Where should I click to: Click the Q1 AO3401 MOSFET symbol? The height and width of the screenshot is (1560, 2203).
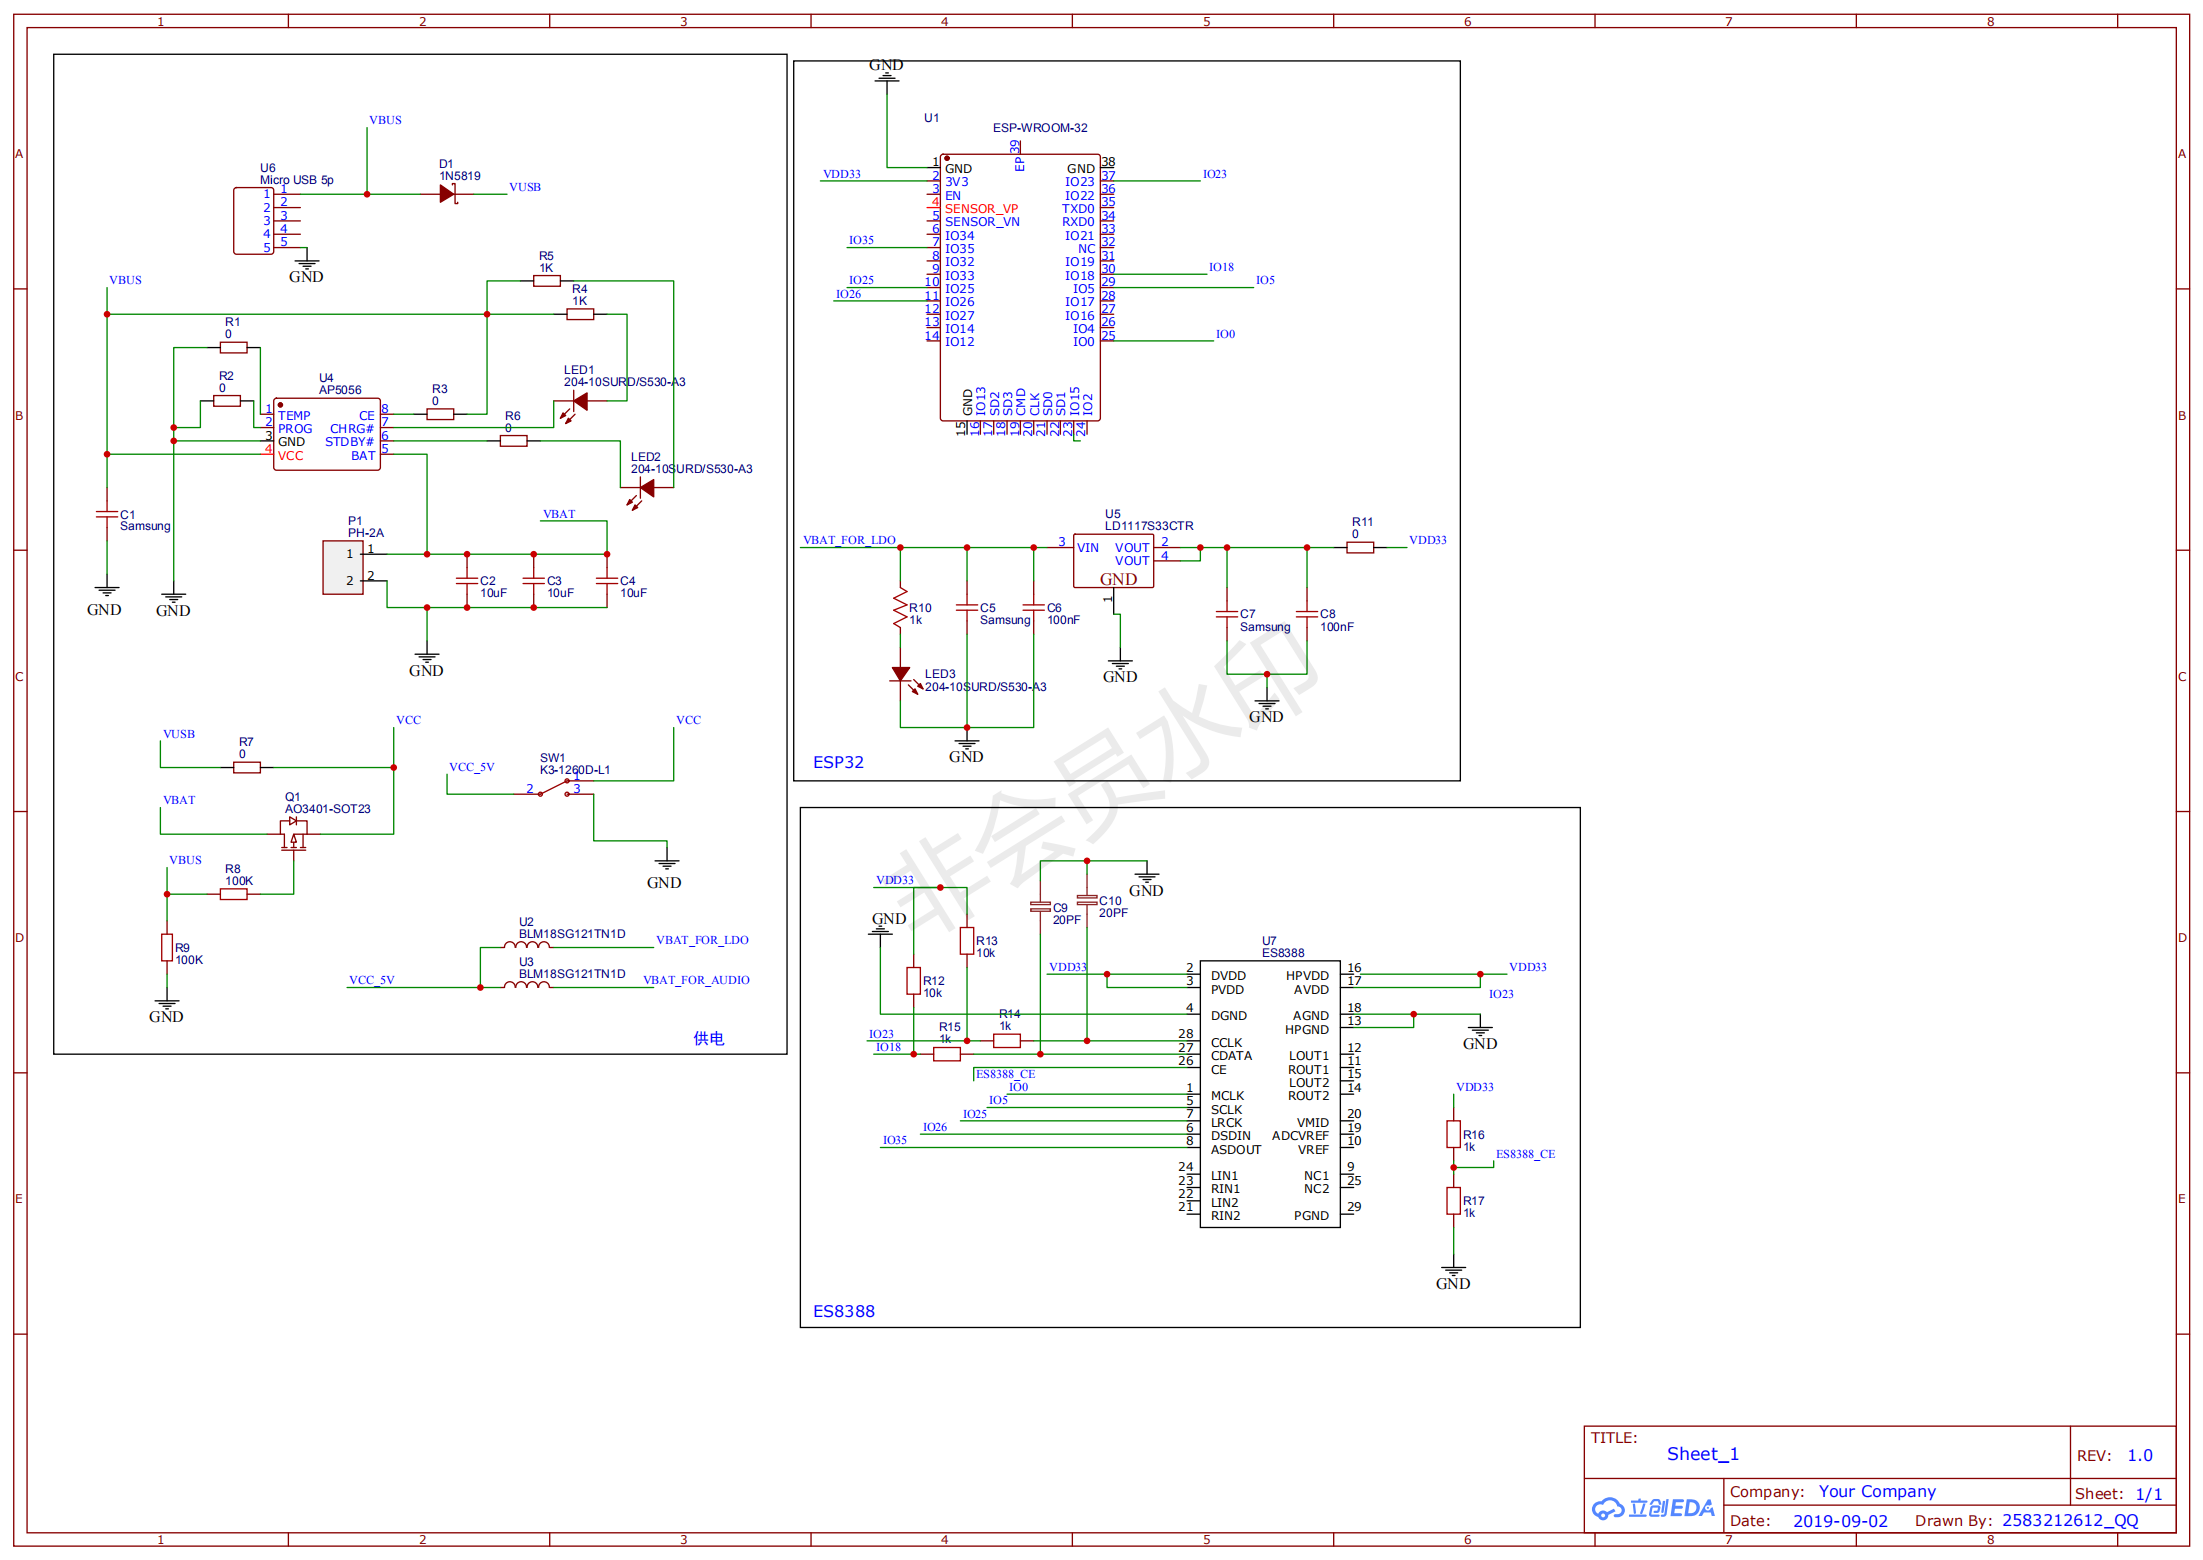(293, 833)
